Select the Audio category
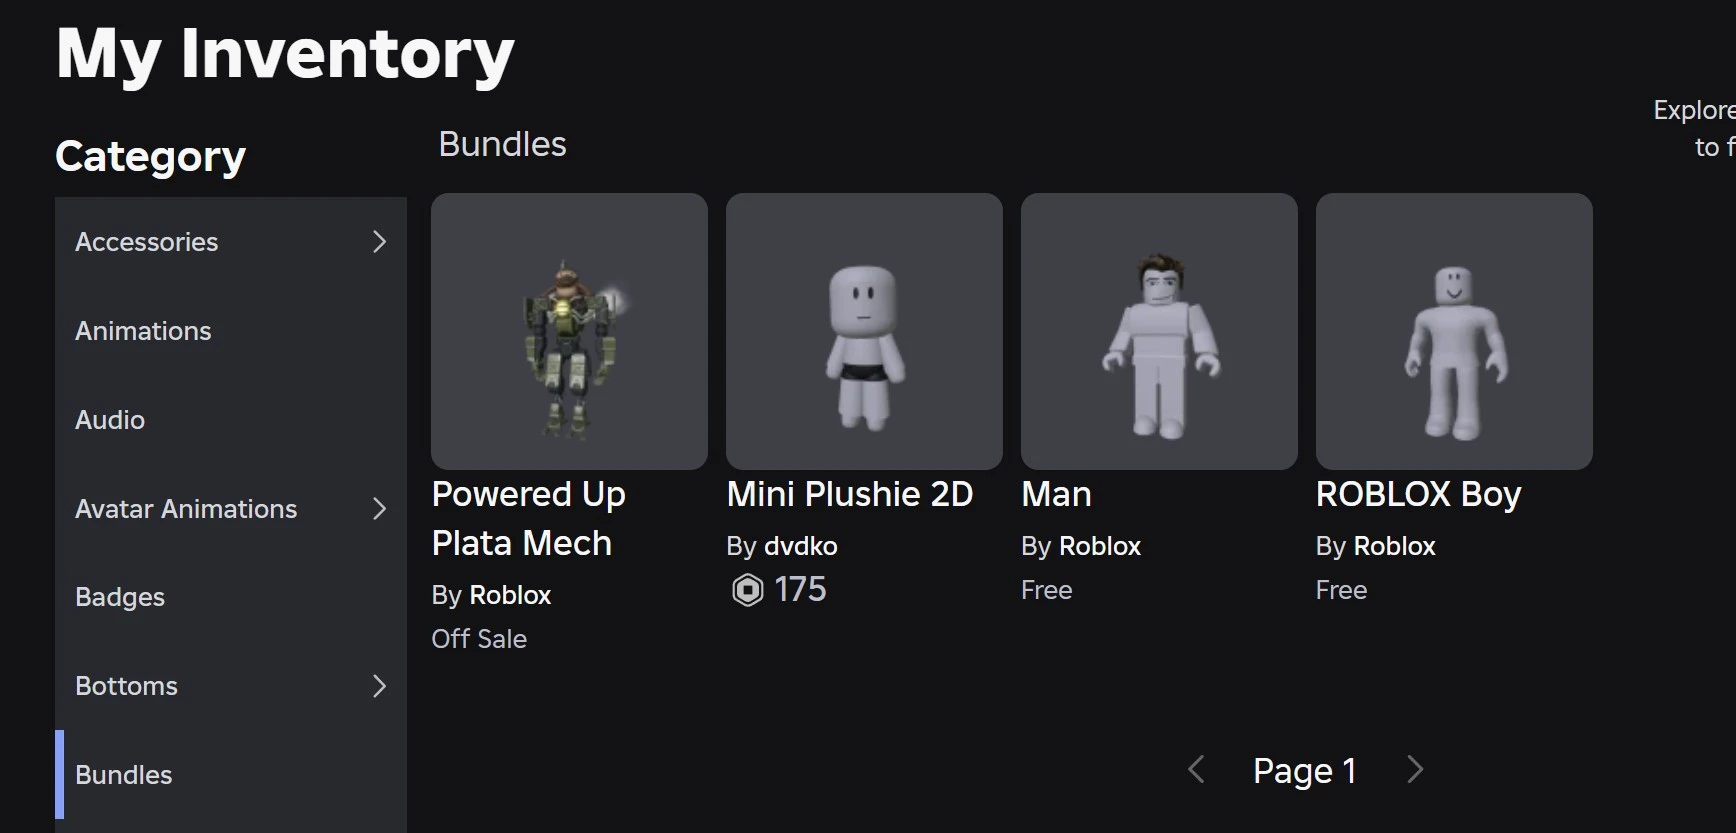Image resolution: width=1736 pixels, height=833 pixels. pyautogui.click(x=110, y=420)
